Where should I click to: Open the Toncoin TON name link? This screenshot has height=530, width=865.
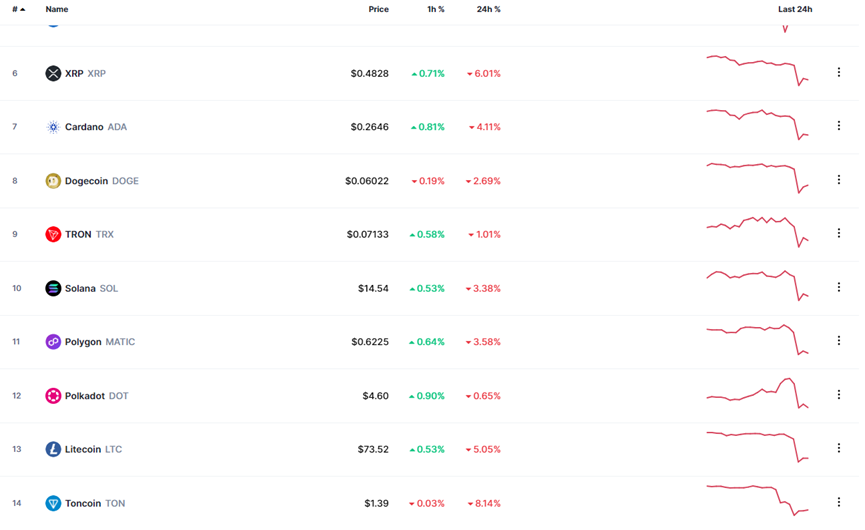[83, 504]
